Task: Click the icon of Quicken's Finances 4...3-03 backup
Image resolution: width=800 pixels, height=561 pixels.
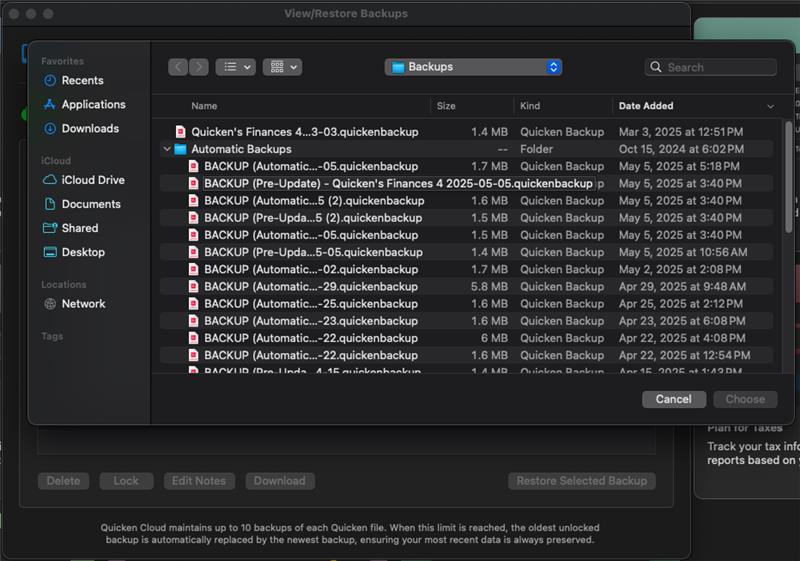Action: (x=180, y=132)
